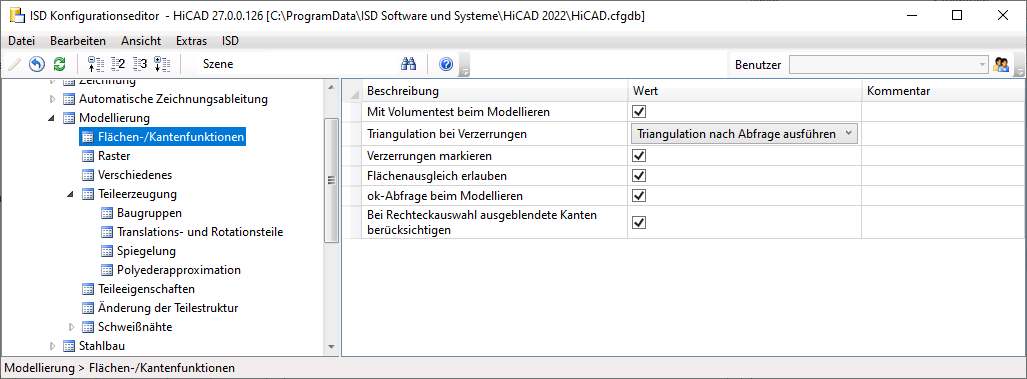
Task: Expand the Schweißnähte tree node
Action: (72, 327)
